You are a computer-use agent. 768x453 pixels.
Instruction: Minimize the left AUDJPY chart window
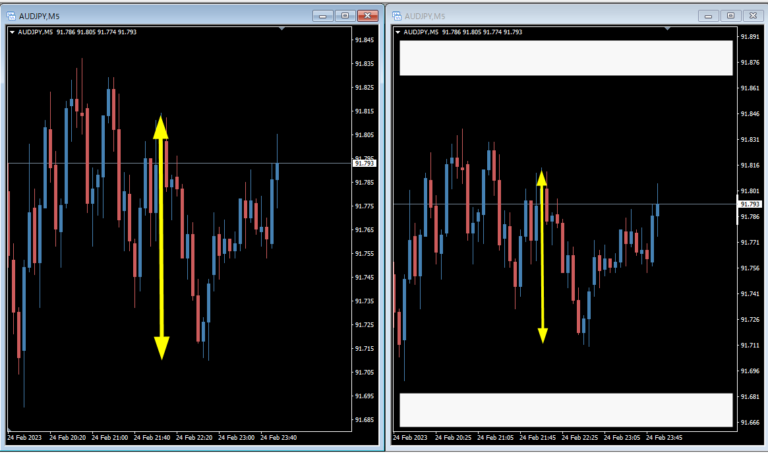click(323, 15)
